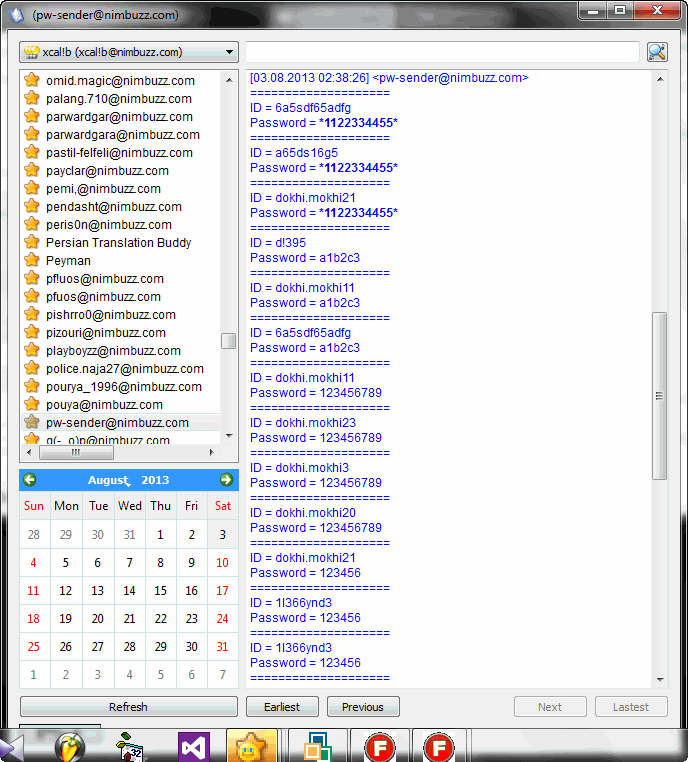Click star icon next to palang.710@nimbuzz.com
This screenshot has height=762, width=688.
tap(32, 98)
